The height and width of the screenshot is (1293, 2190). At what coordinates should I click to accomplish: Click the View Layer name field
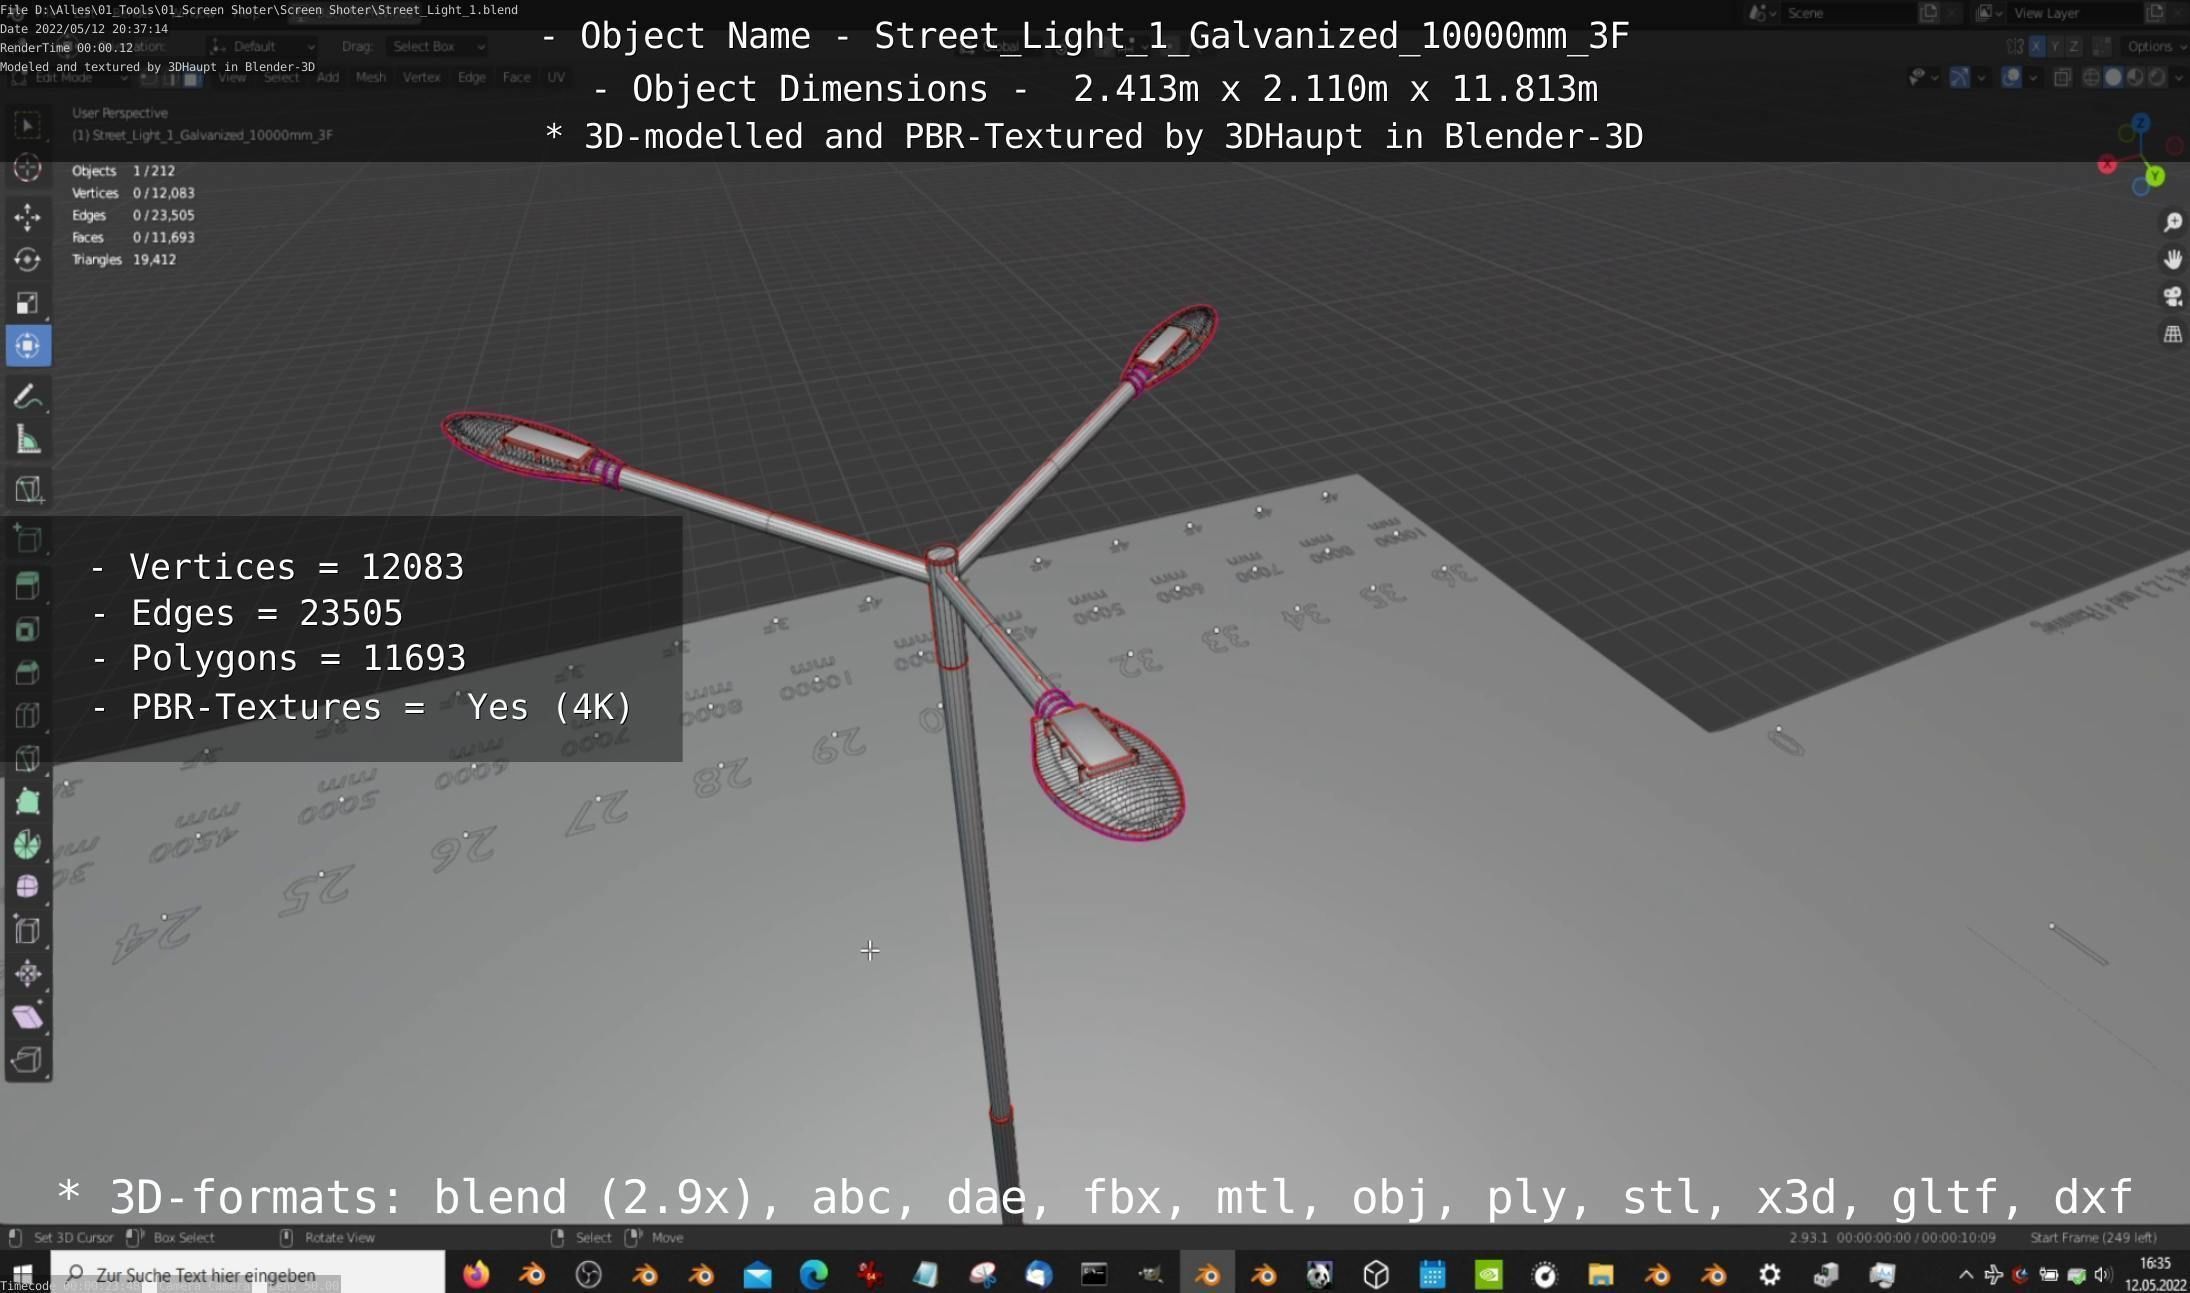[2076, 13]
